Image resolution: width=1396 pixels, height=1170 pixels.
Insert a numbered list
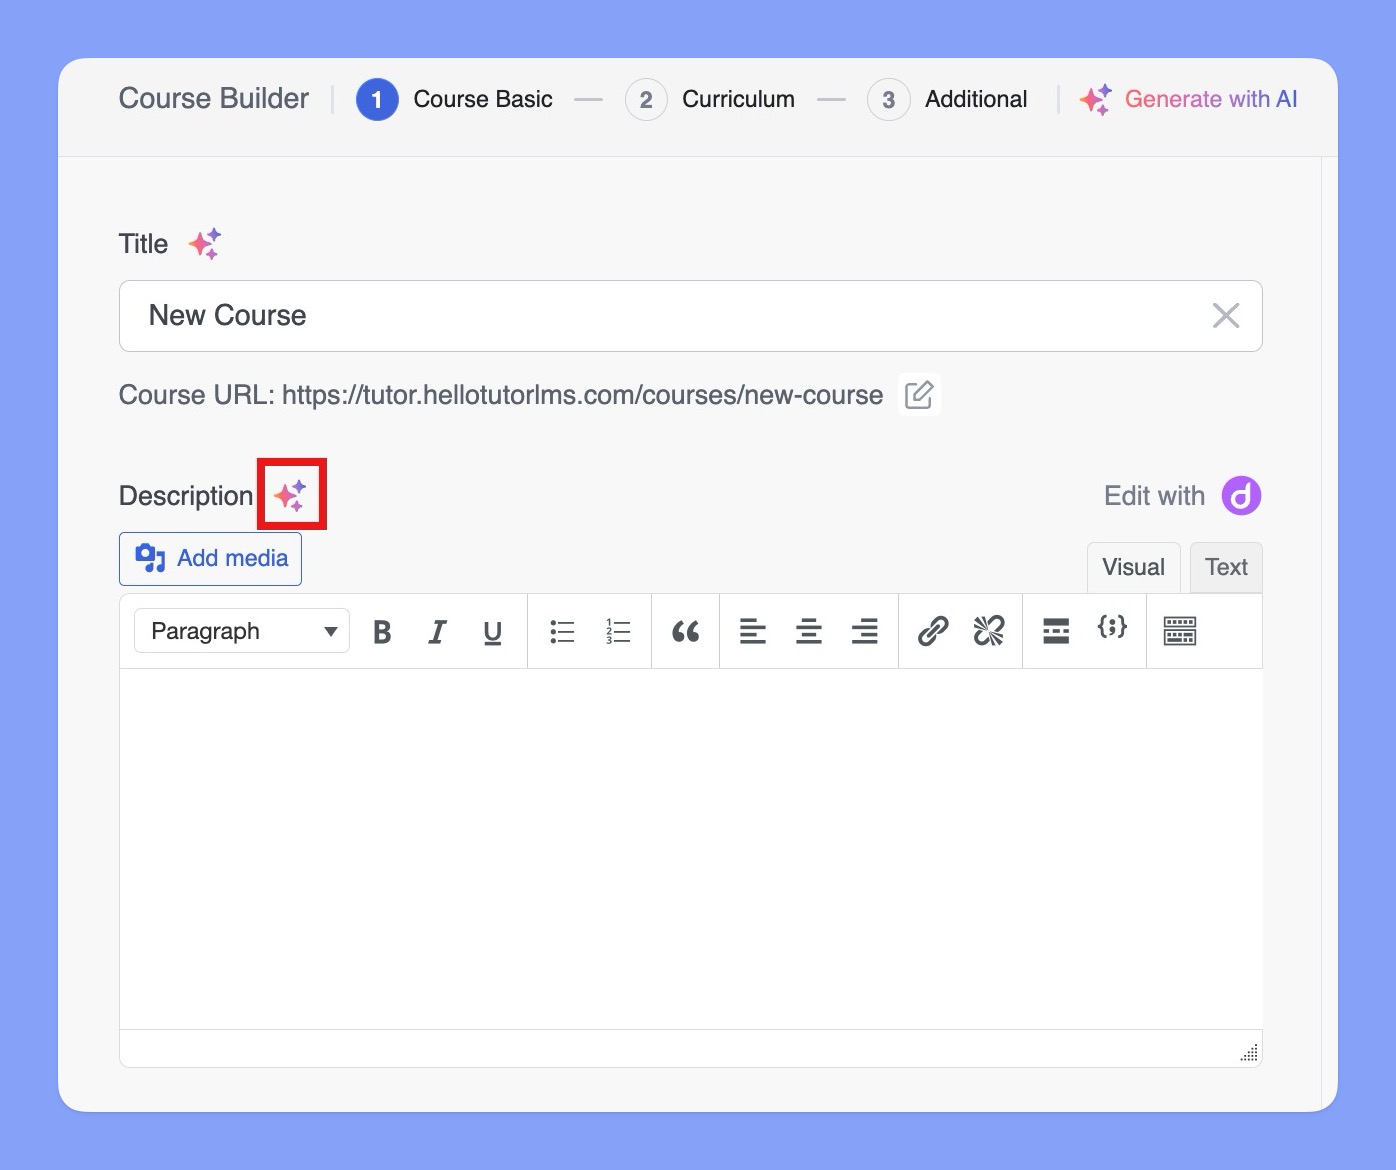pos(618,631)
